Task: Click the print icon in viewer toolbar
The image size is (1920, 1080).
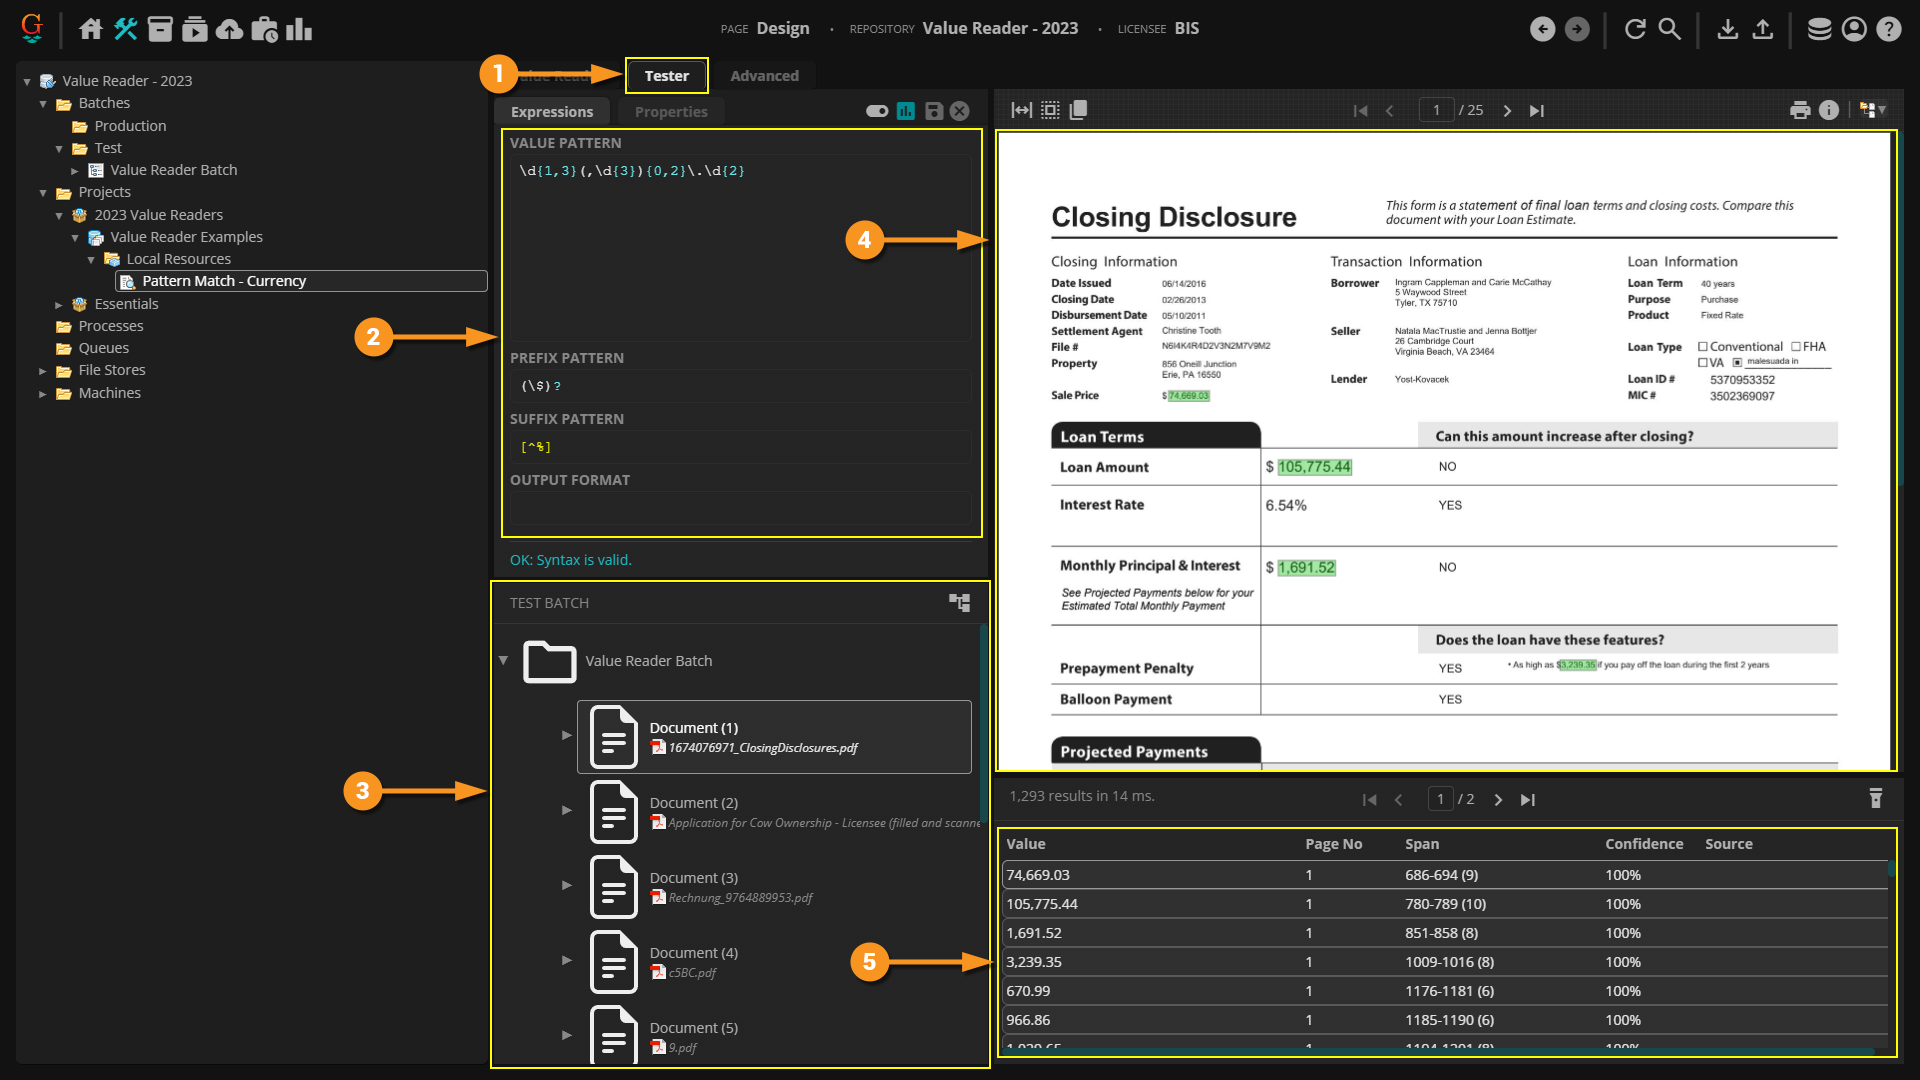Action: click(1799, 111)
